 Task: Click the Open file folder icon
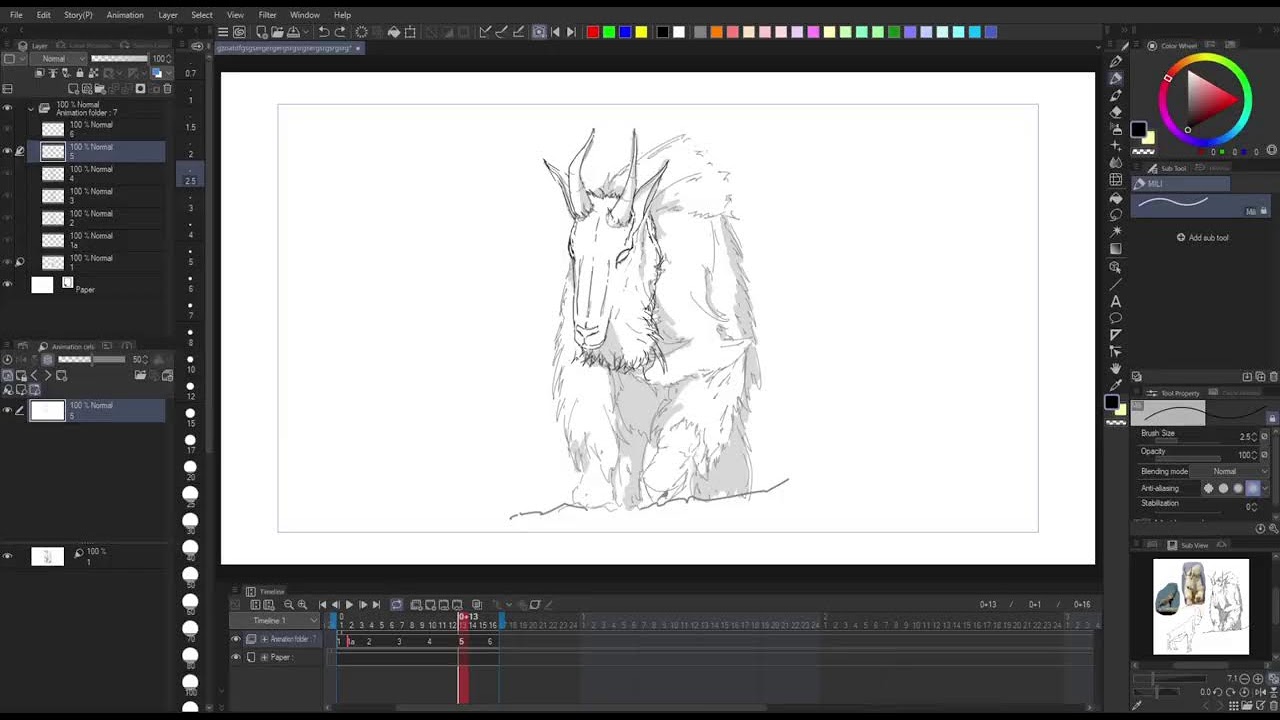(x=277, y=32)
